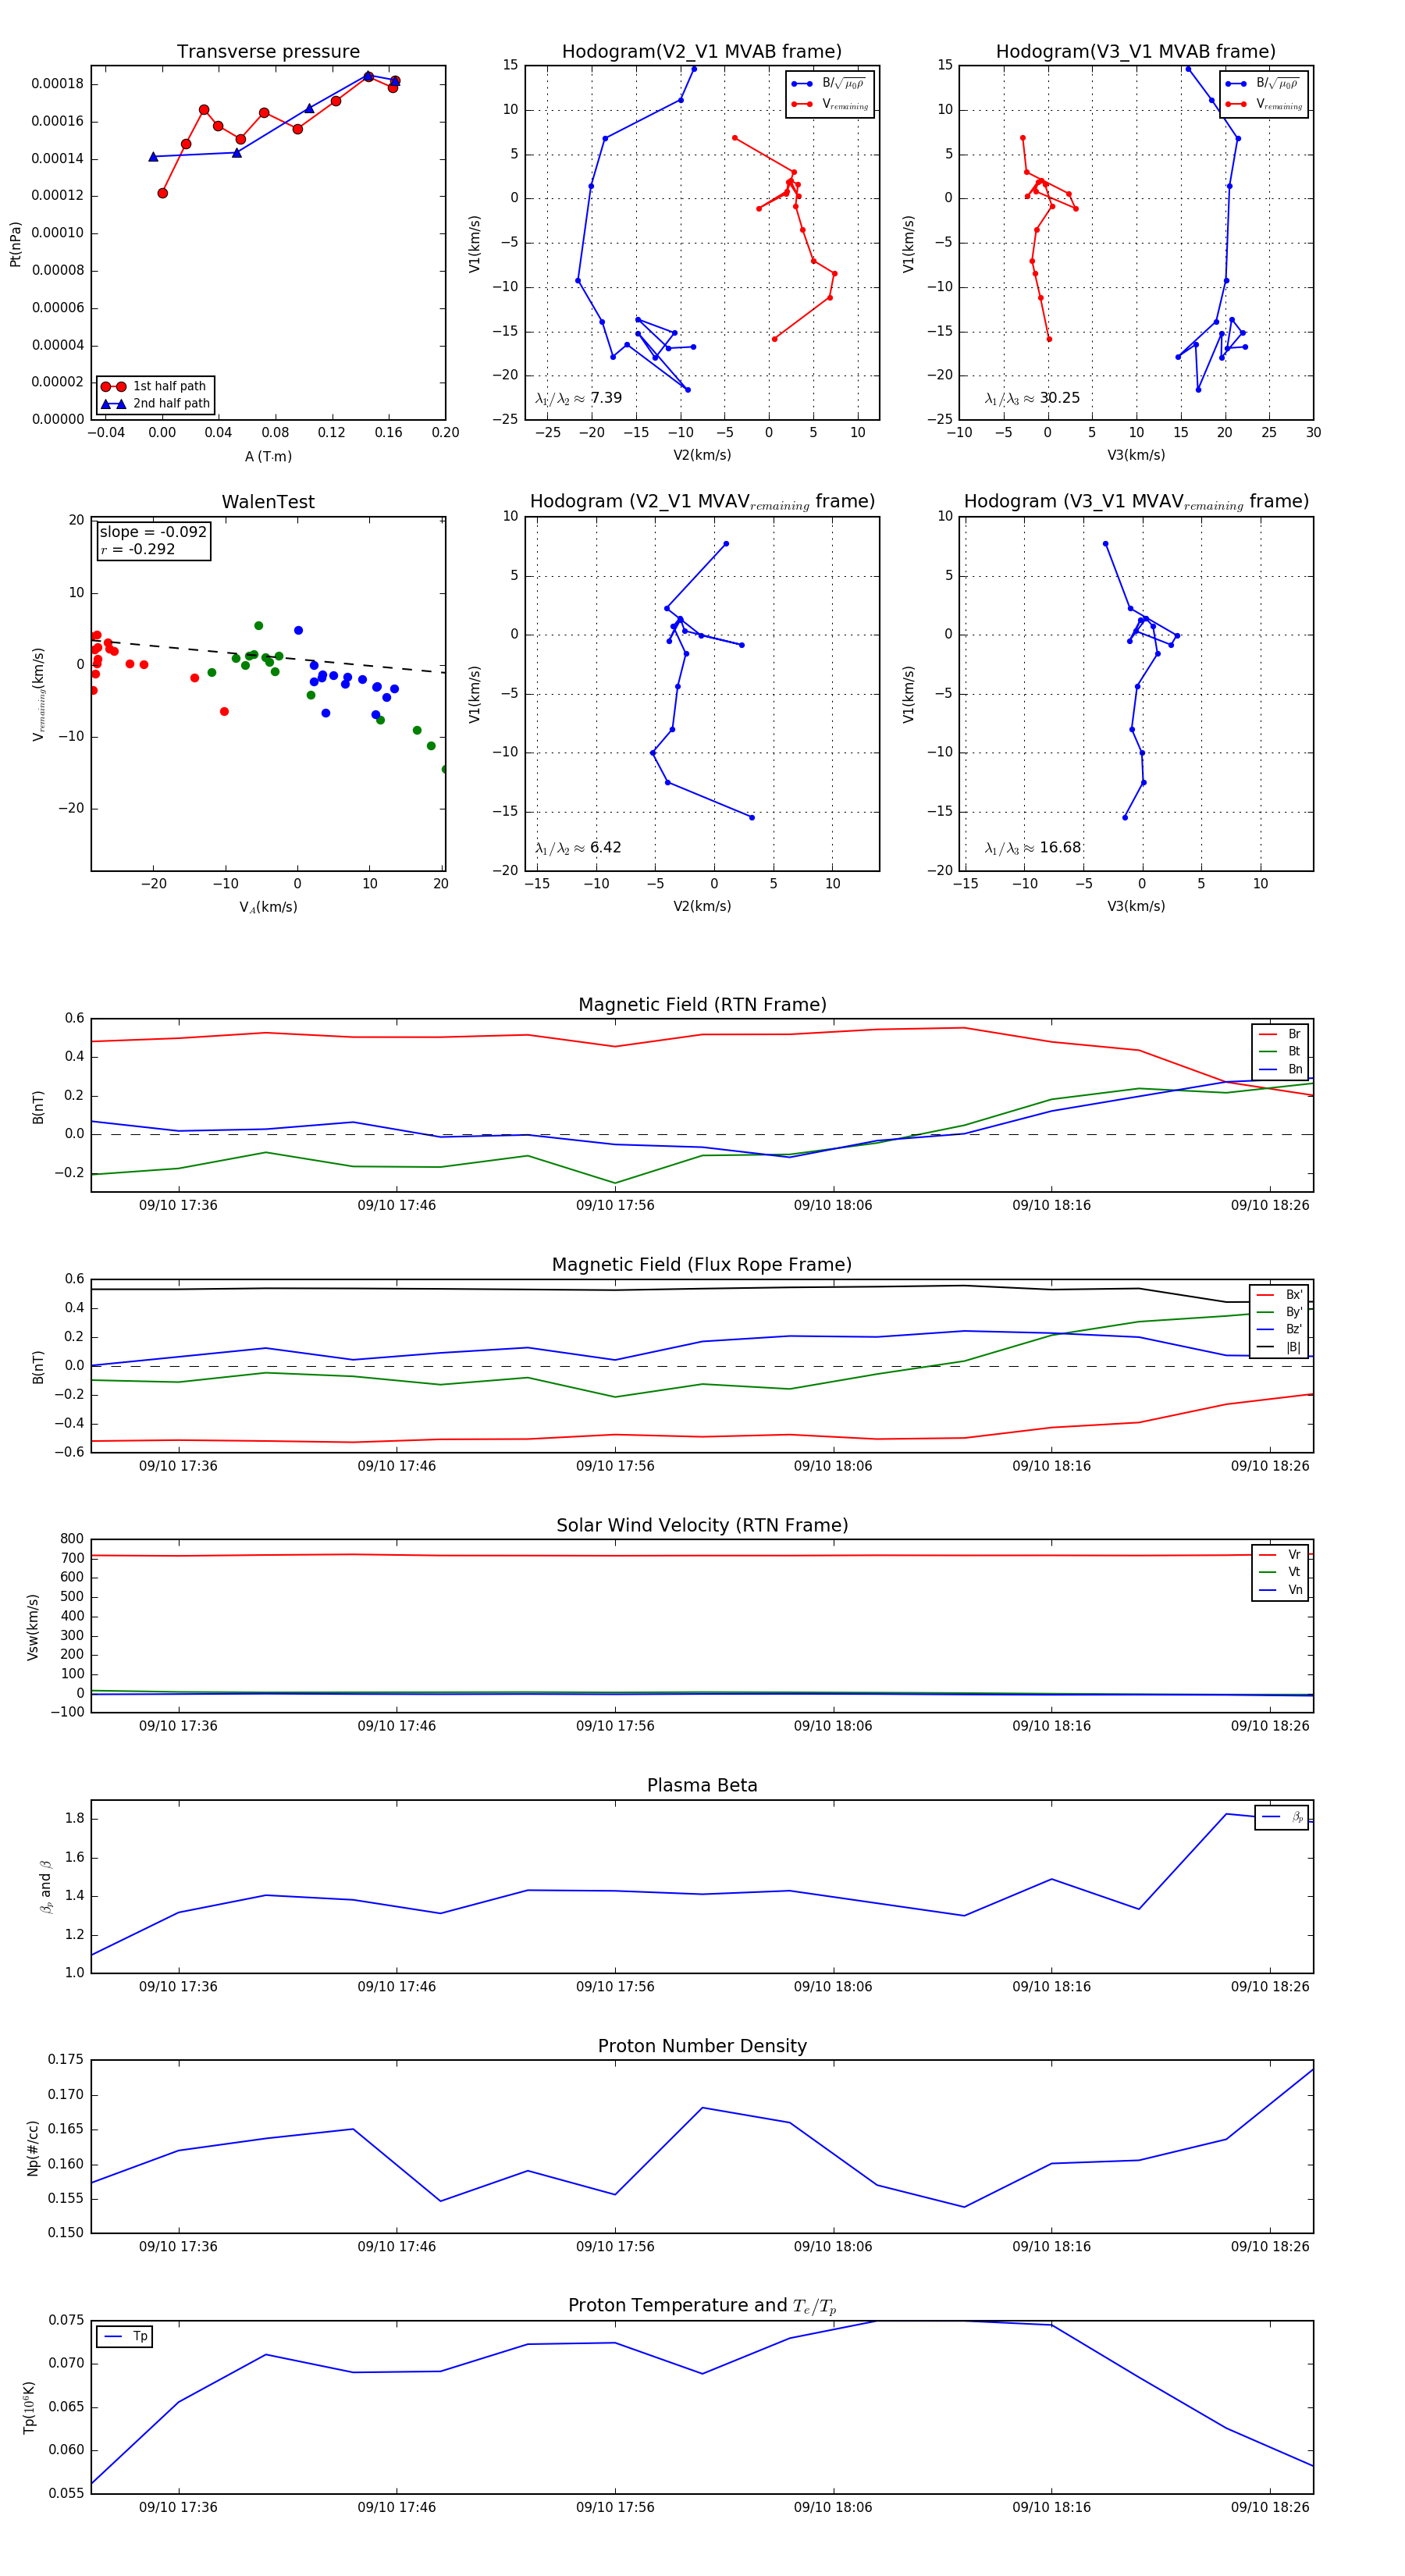Click the 'Hodogram (V3_V1 MVAVremaining frame)' title
Viewport: 1405px width, 2576px height.
pyautogui.click(x=1136, y=502)
